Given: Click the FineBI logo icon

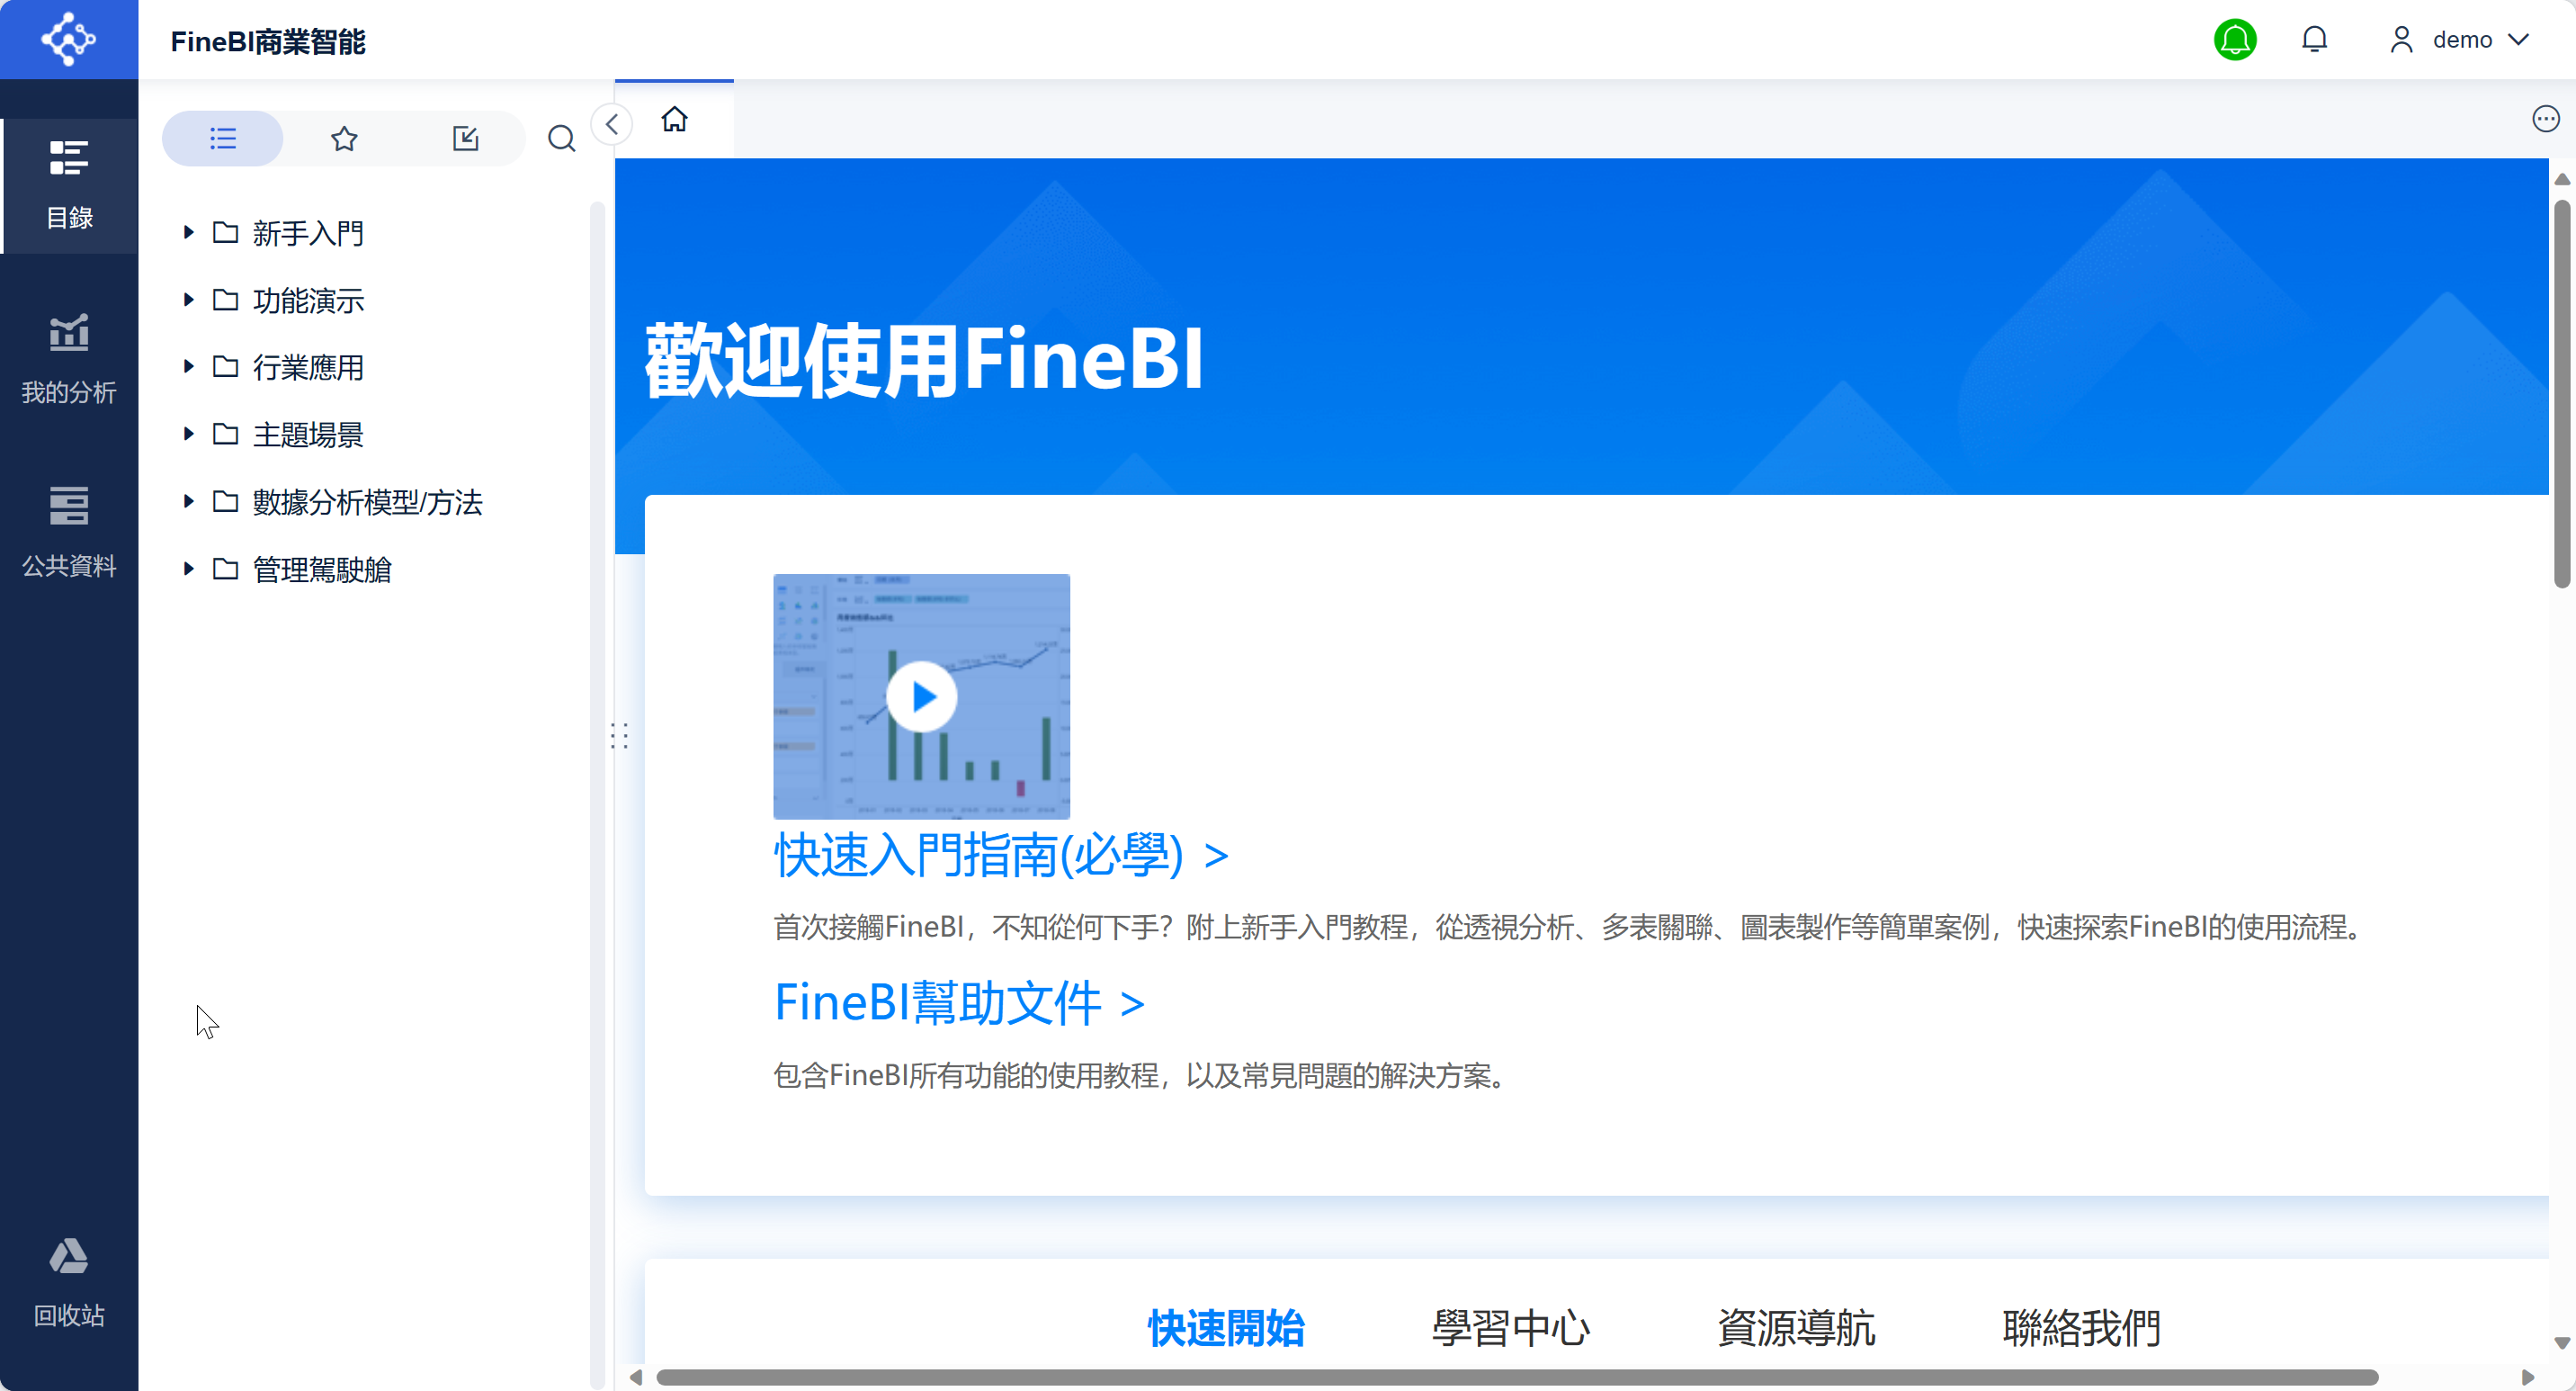Looking at the screenshot, I should tap(68, 39).
